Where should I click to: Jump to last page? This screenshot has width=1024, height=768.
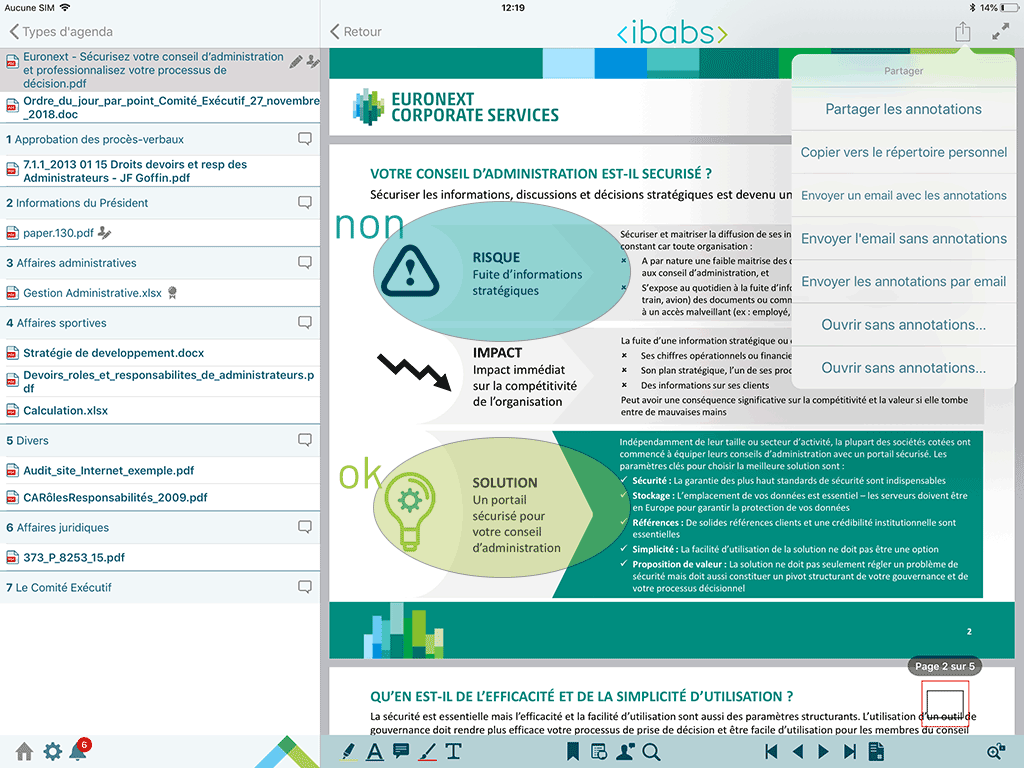click(x=850, y=752)
